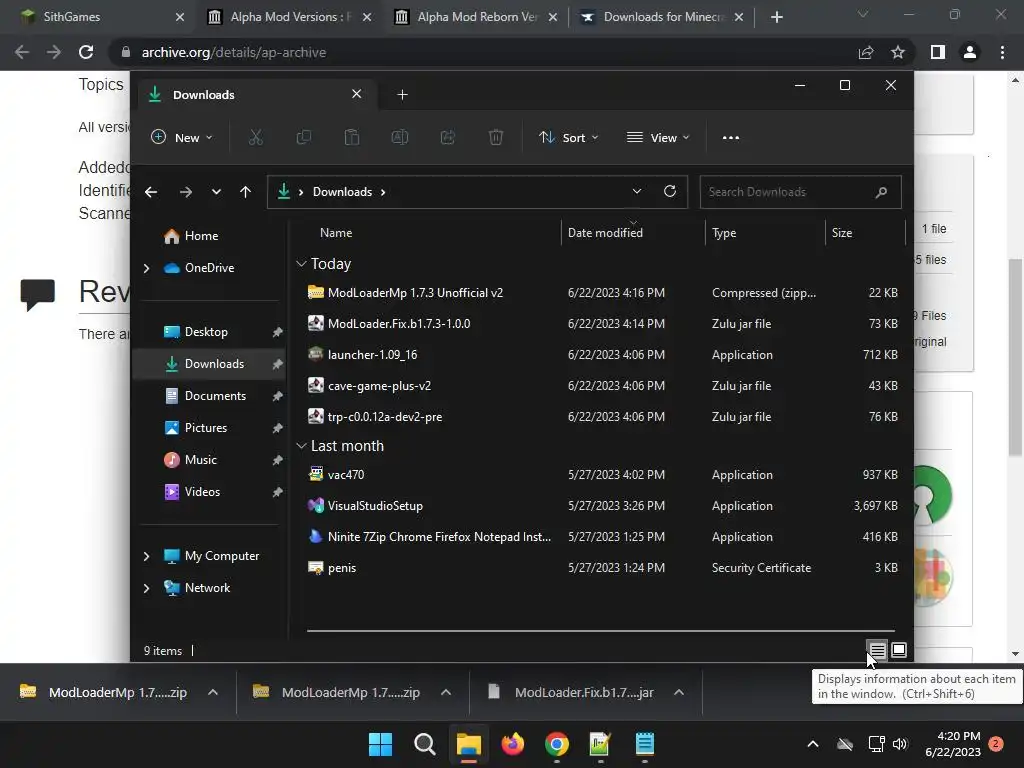Open the New item dropdown in Explorer
1024x768 pixels.
coord(182,137)
